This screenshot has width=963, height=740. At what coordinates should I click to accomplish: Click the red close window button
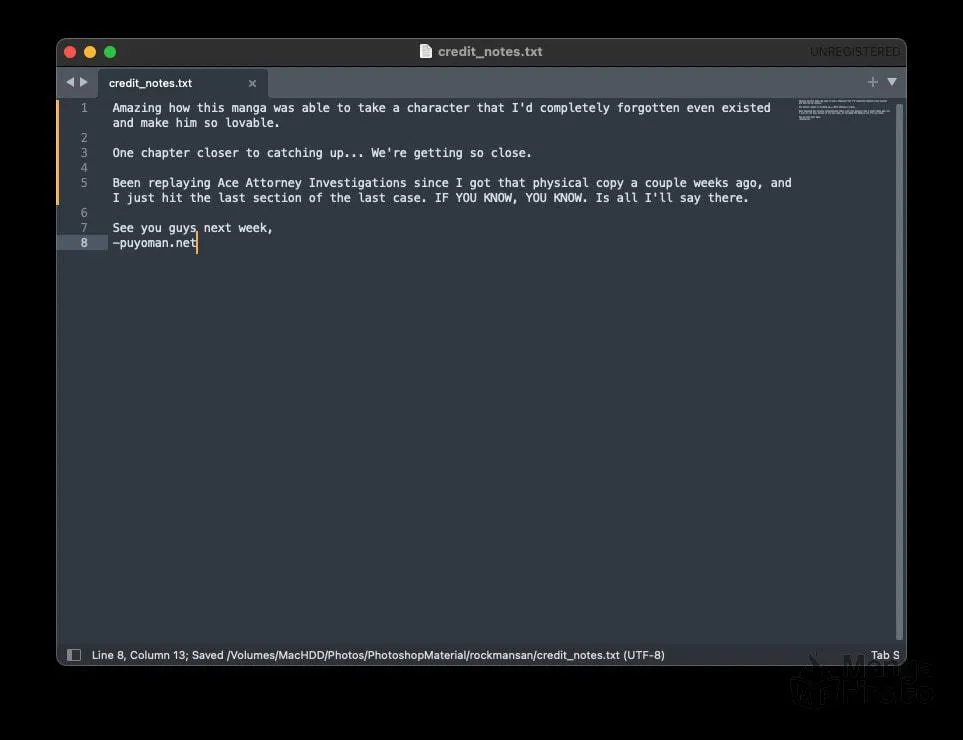point(70,52)
